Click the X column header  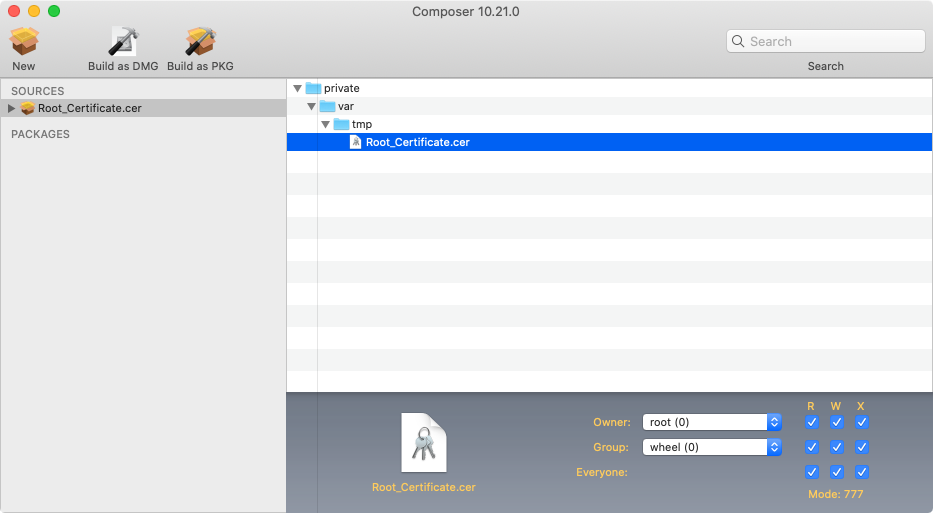coord(860,406)
